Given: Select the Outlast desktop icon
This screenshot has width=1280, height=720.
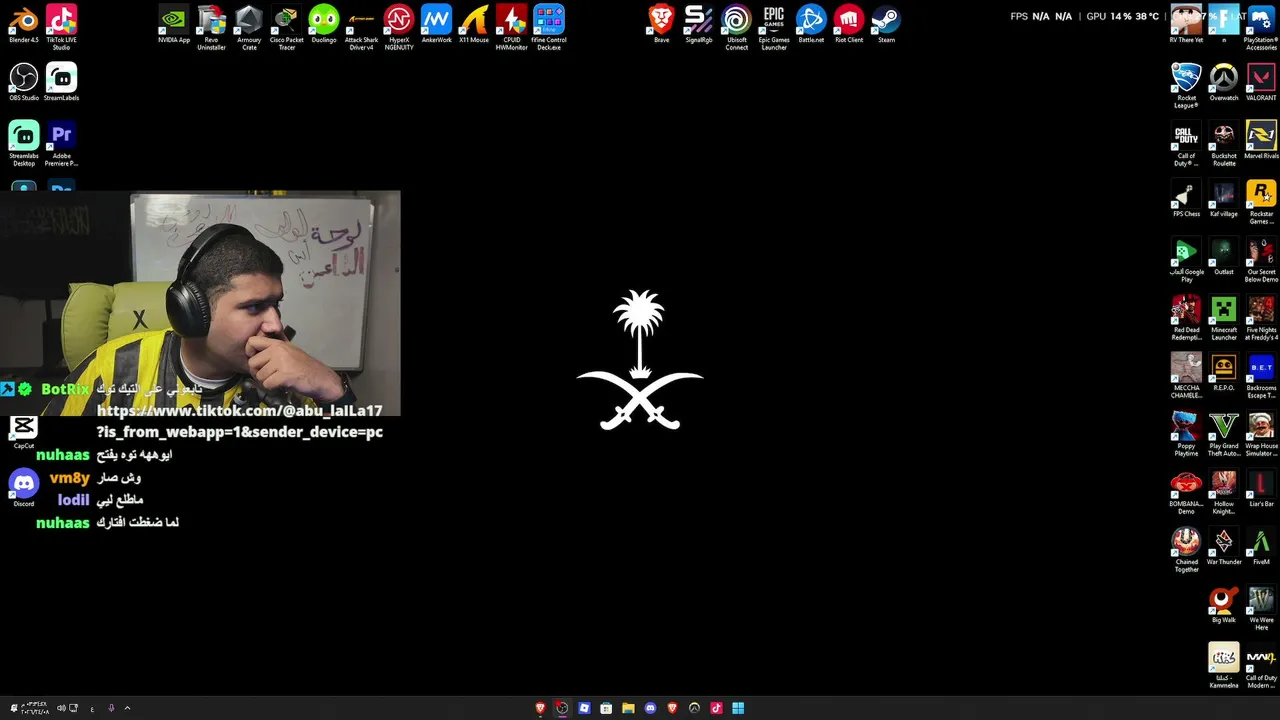Looking at the screenshot, I should [1224, 256].
